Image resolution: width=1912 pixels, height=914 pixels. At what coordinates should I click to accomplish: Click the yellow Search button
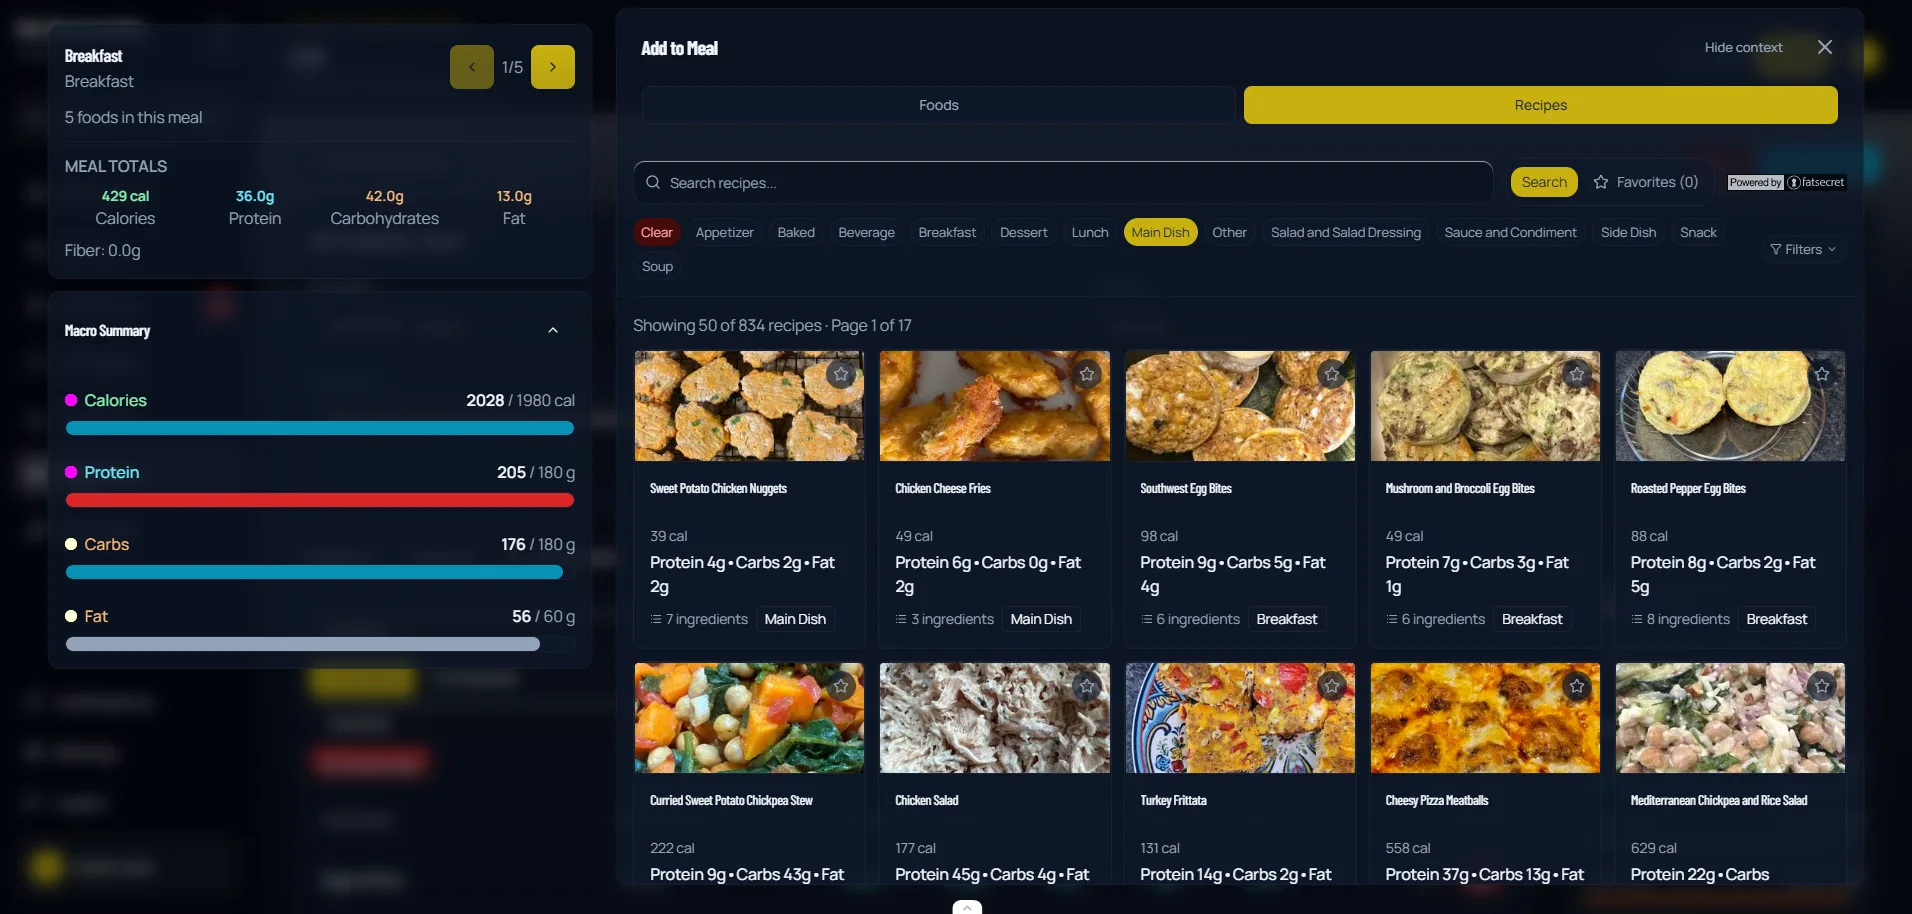[x=1544, y=182]
